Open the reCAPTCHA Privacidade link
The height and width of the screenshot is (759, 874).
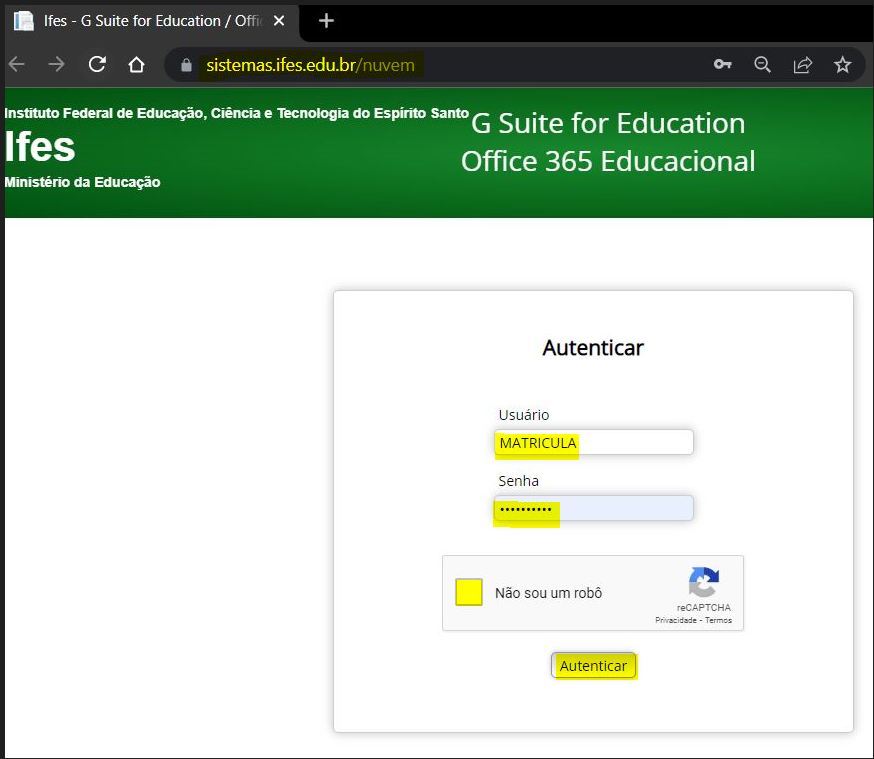[675, 621]
